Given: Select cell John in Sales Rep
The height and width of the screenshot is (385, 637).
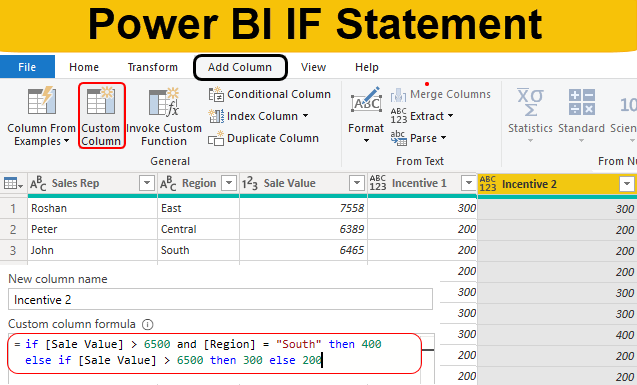Looking at the screenshot, I should click(x=93, y=251).
